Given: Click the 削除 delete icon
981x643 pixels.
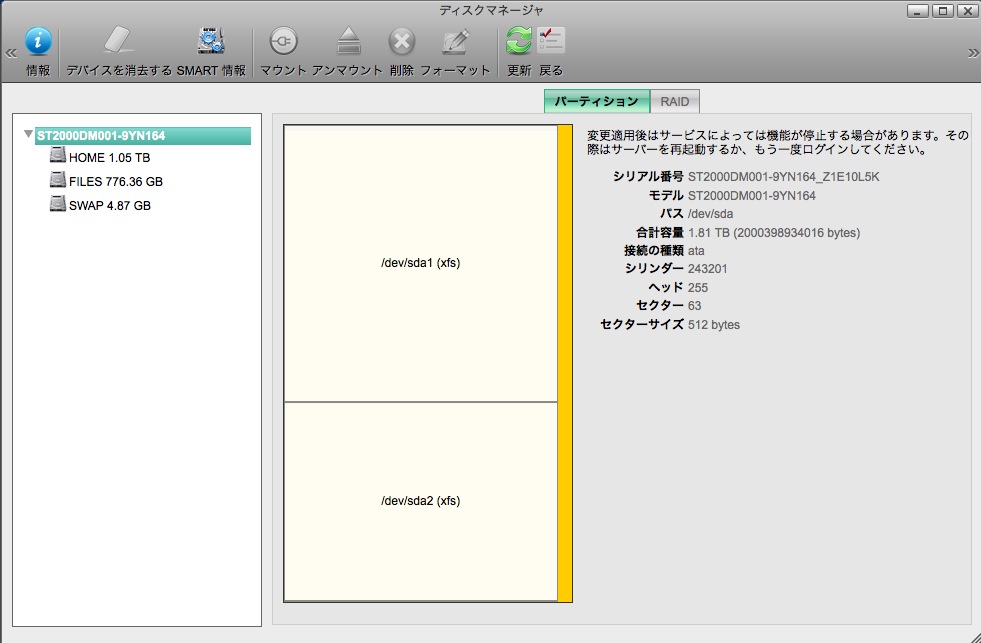Looking at the screenshot, I should [402, 42].
